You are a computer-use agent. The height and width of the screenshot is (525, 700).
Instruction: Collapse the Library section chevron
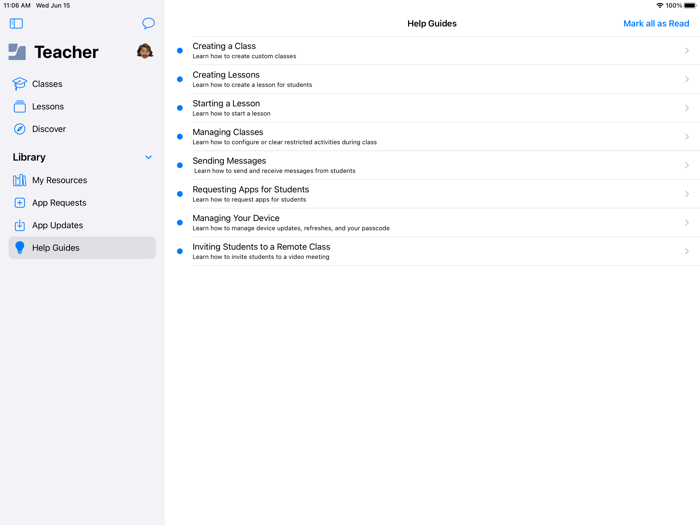click(x=148, y=157)
